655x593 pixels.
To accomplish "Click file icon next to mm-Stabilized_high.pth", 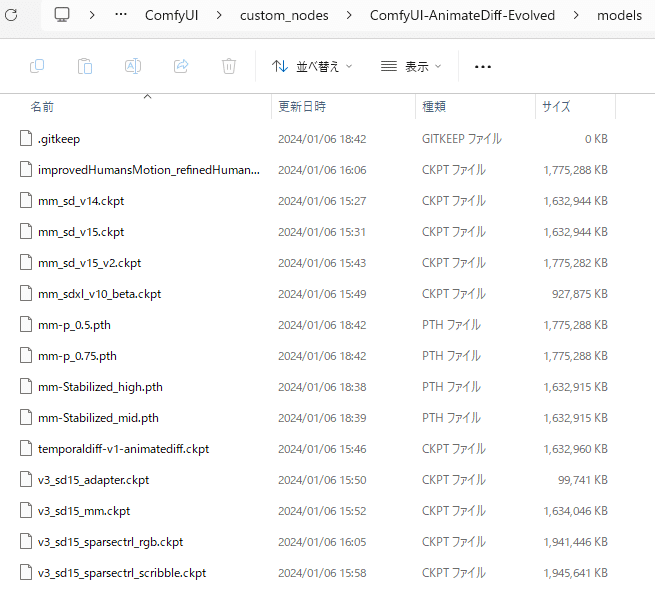I will 26,386.
